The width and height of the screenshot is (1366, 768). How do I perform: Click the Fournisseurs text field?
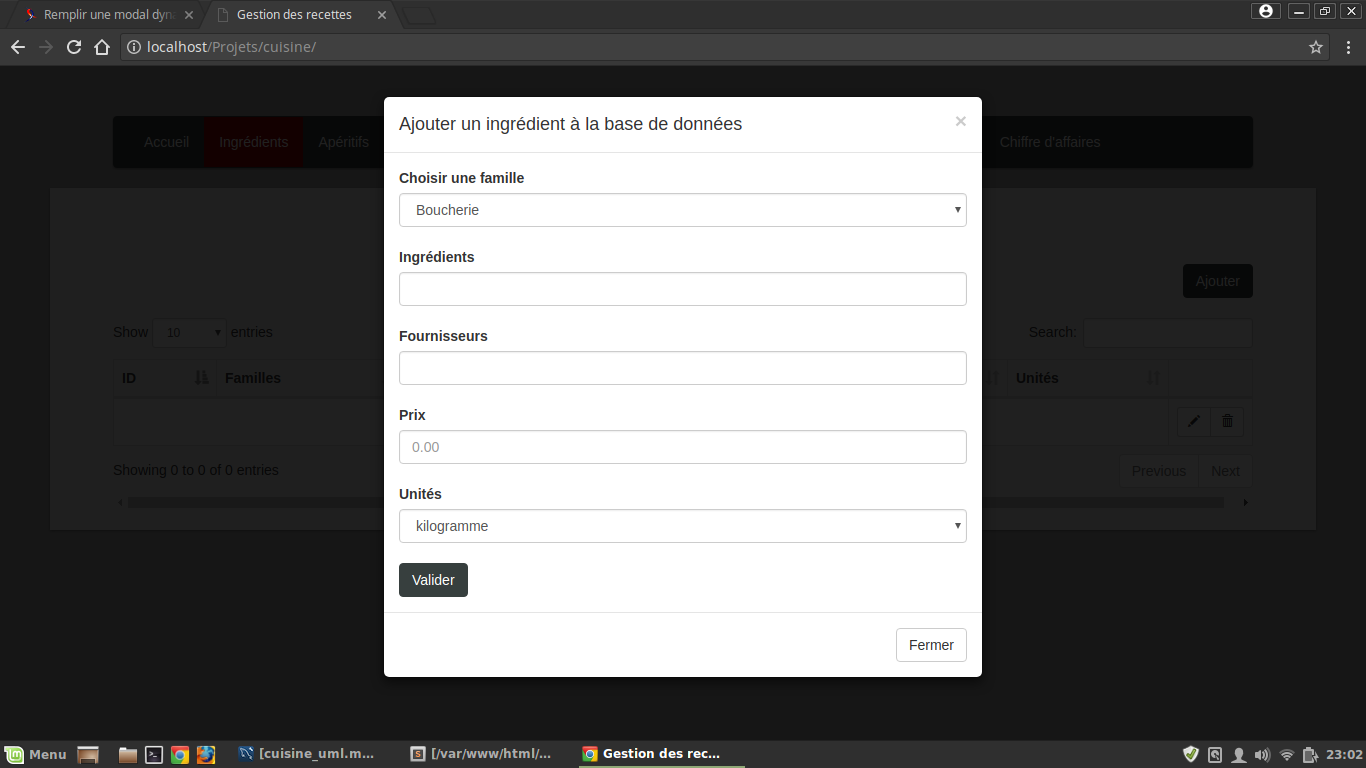(683, 368)
